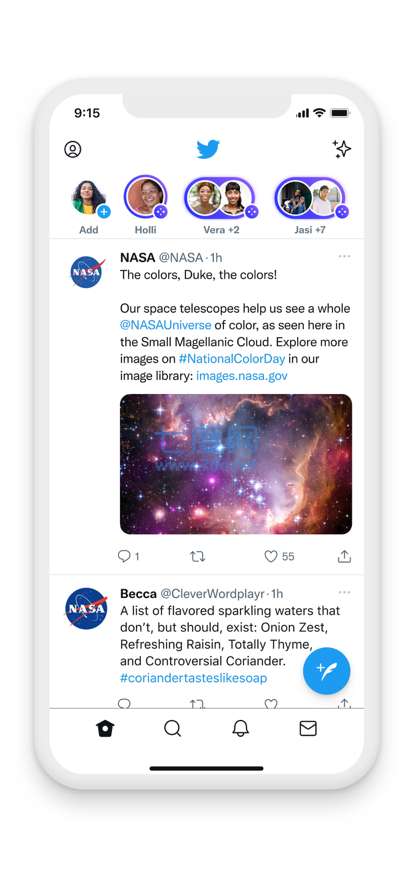Open the @NASAUniverse mention link

pos(166,325)
